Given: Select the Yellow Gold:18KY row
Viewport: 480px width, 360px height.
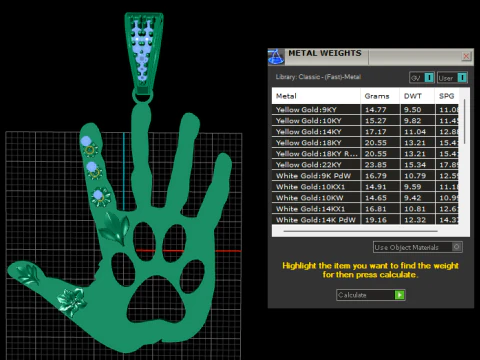Looking at the screenshot, I should point(365,143).
